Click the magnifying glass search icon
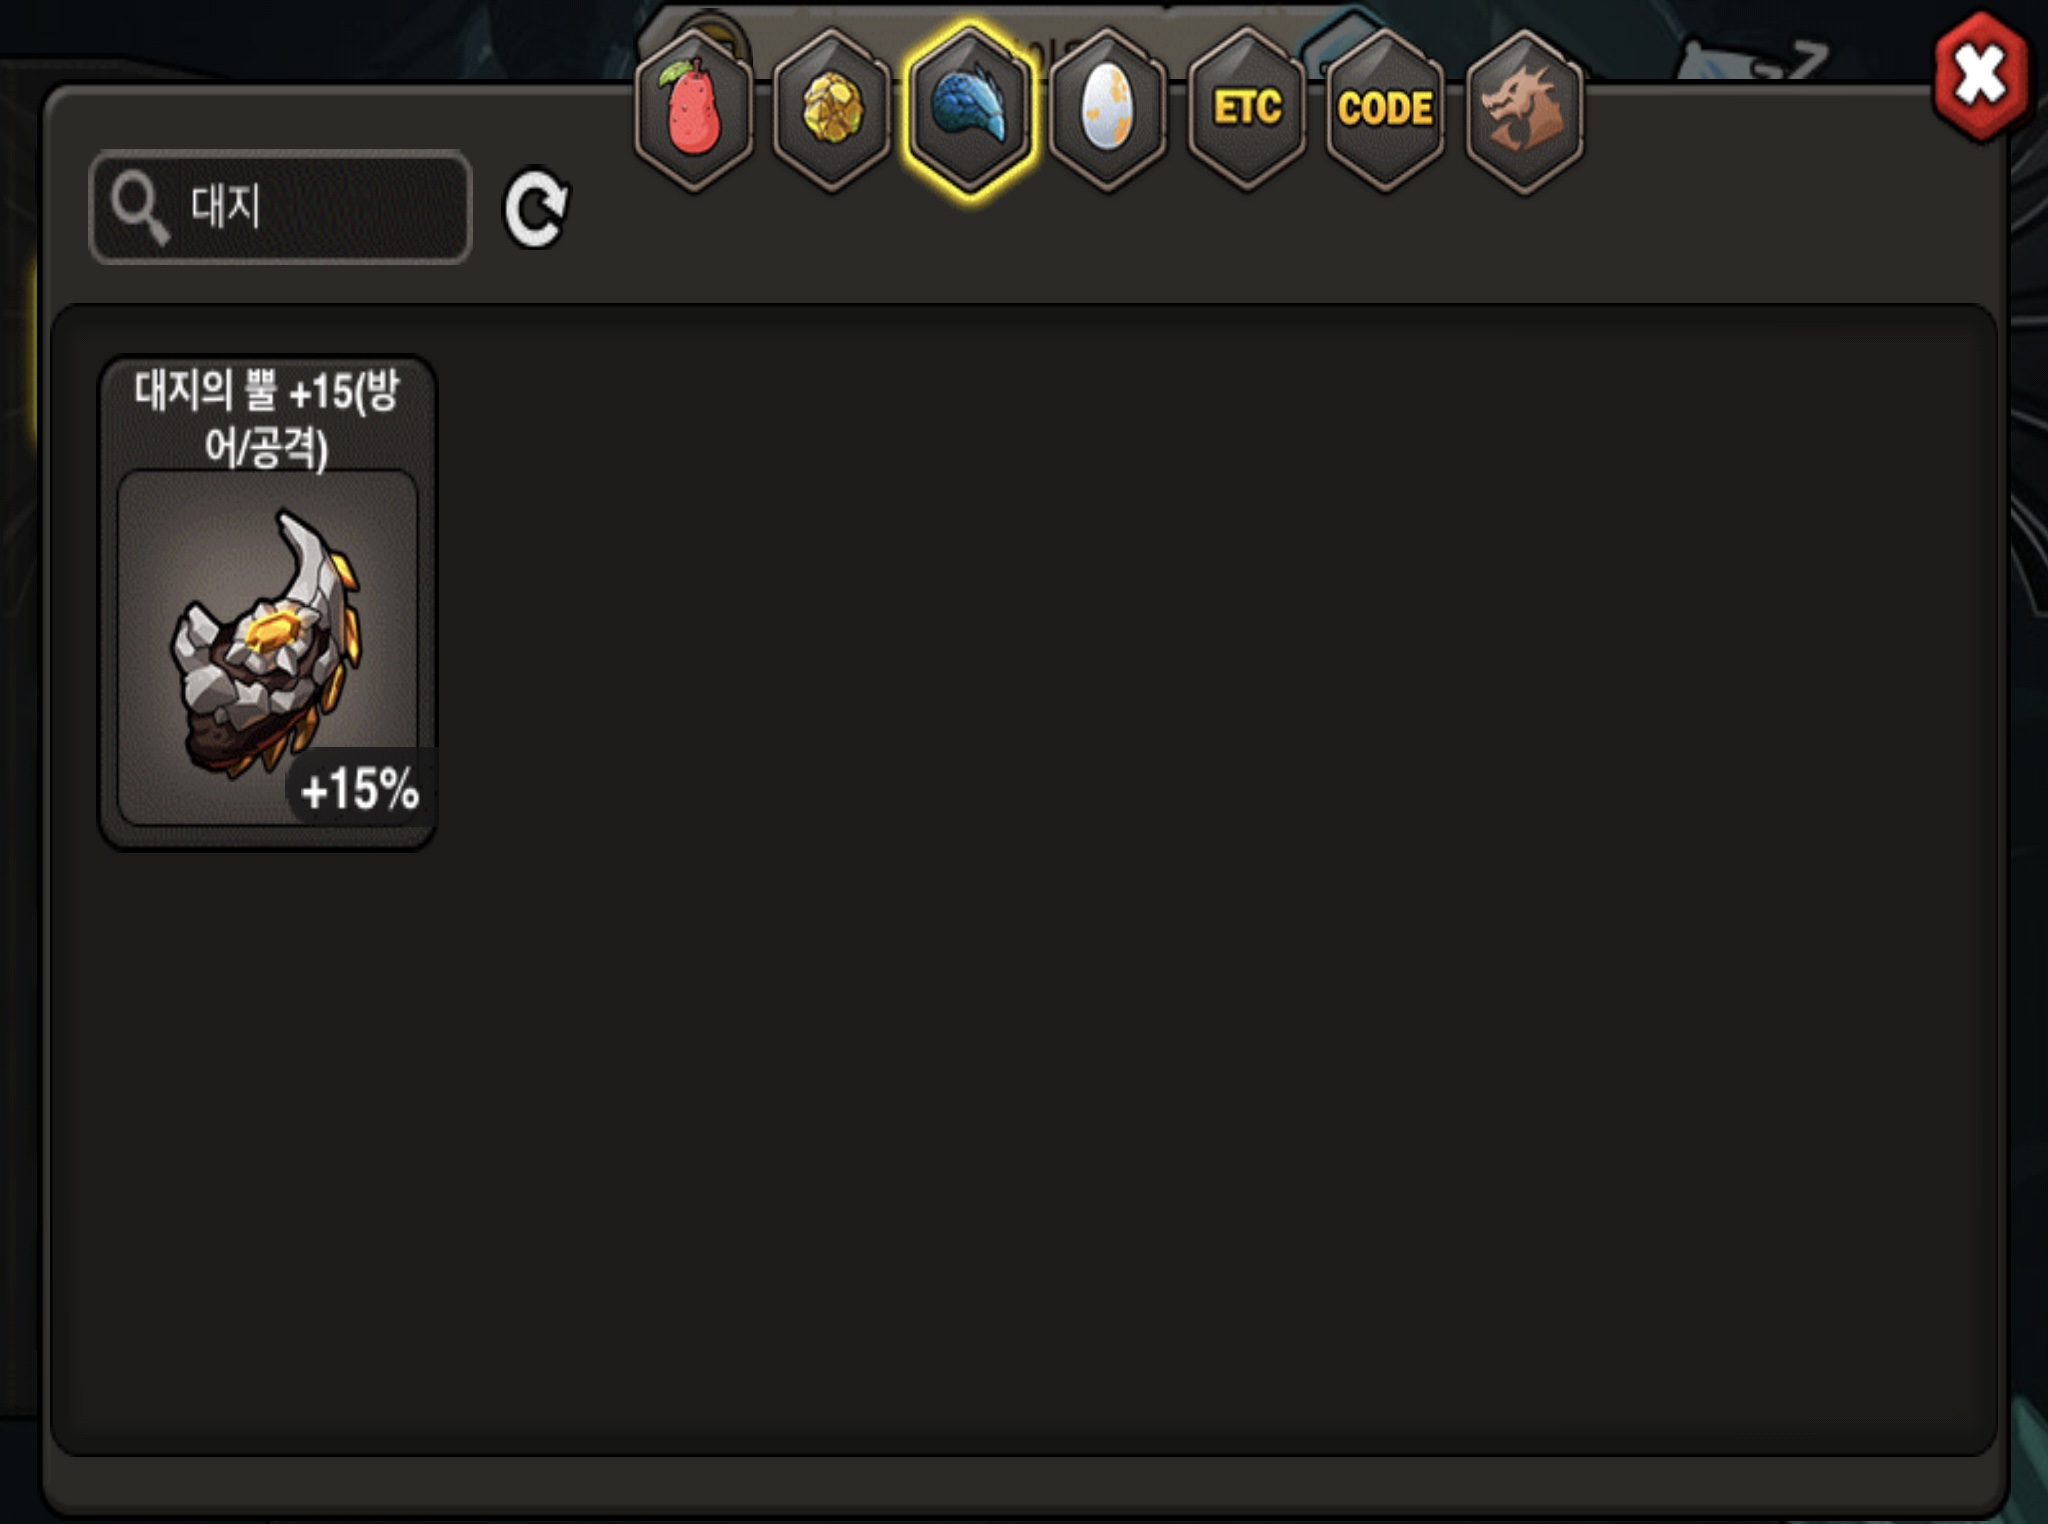The width and height of the screenshot is (2048, 1524). point(140,208)
